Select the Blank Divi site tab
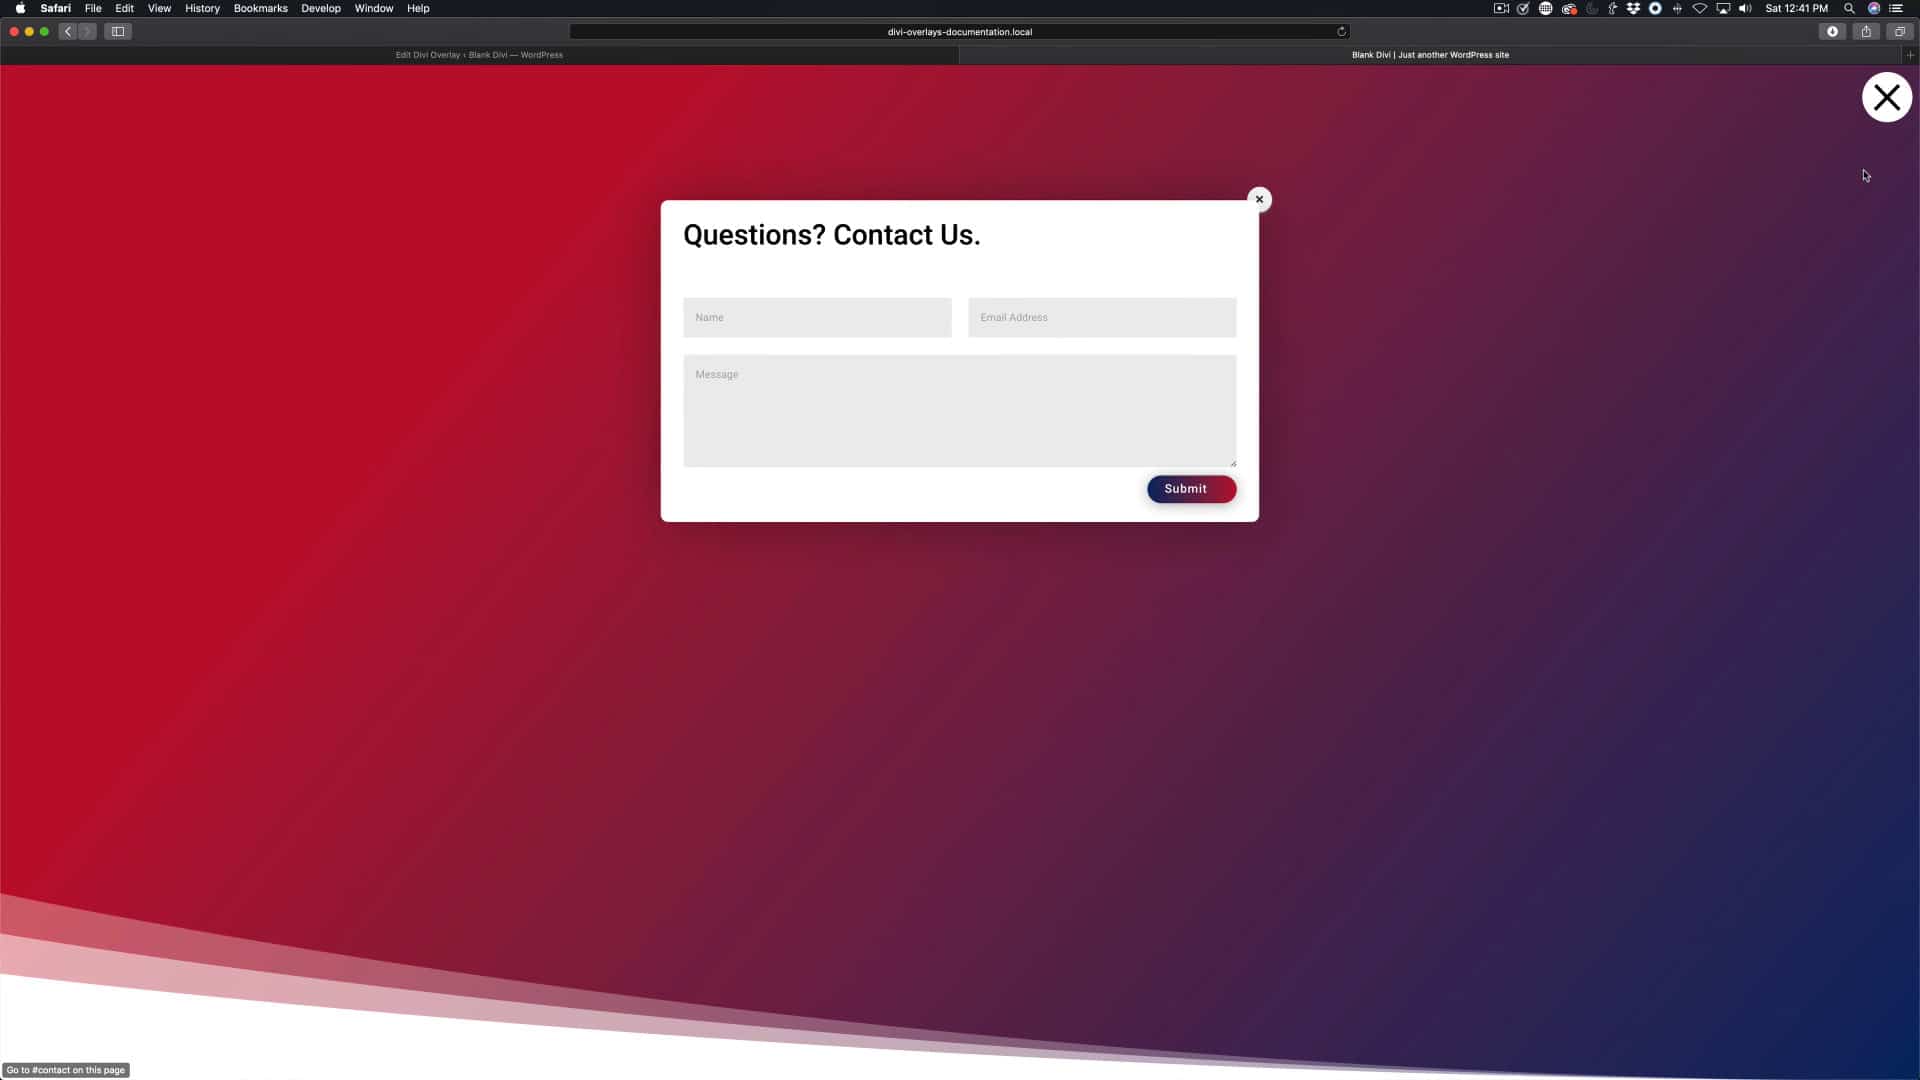The height and width of the screenshot is (1080, 1920). click(1429, 55)
